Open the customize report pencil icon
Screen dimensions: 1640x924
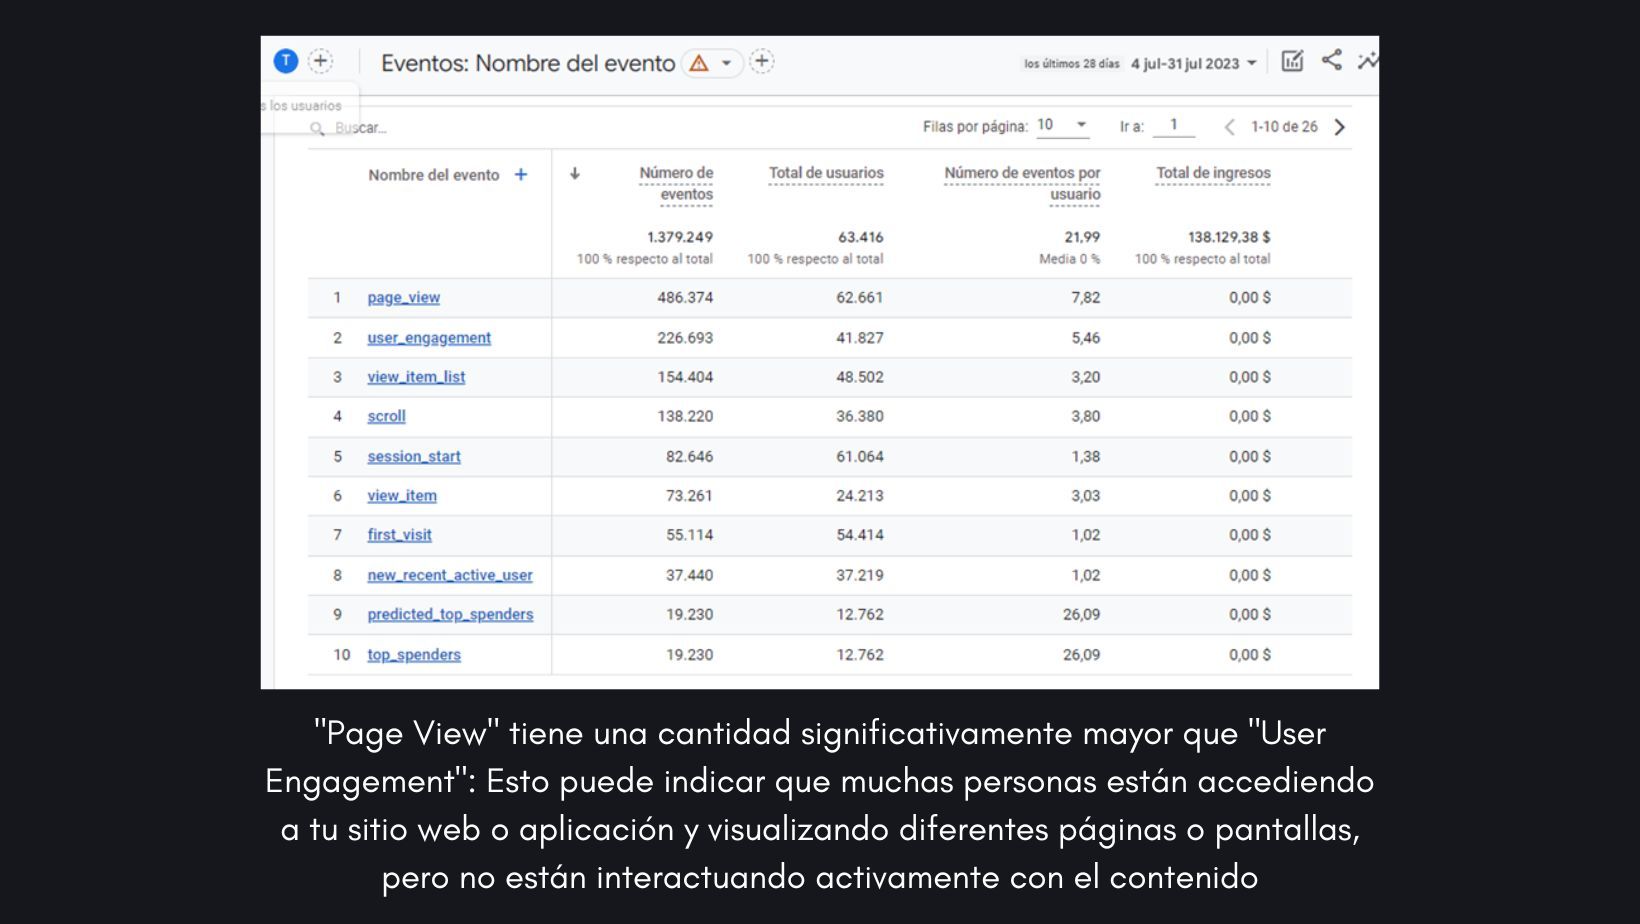tap(1292, 62)
